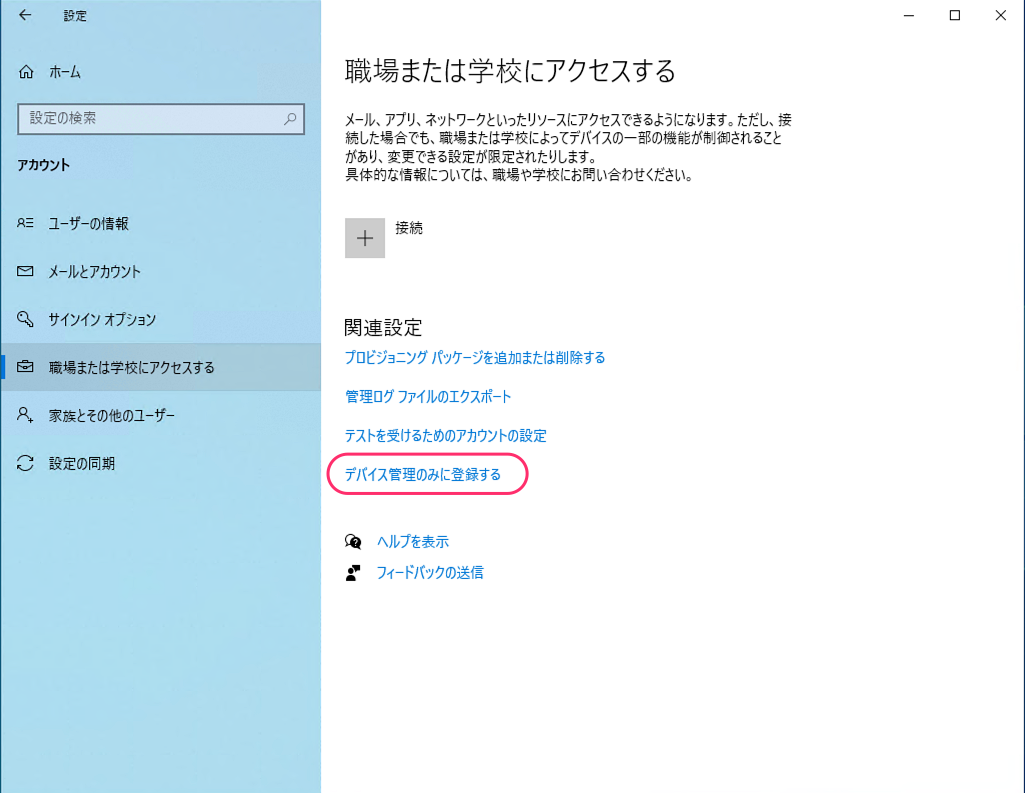1025x793 pixels.
Task: Click the back arrow in title bar
Action: [25, 15]
